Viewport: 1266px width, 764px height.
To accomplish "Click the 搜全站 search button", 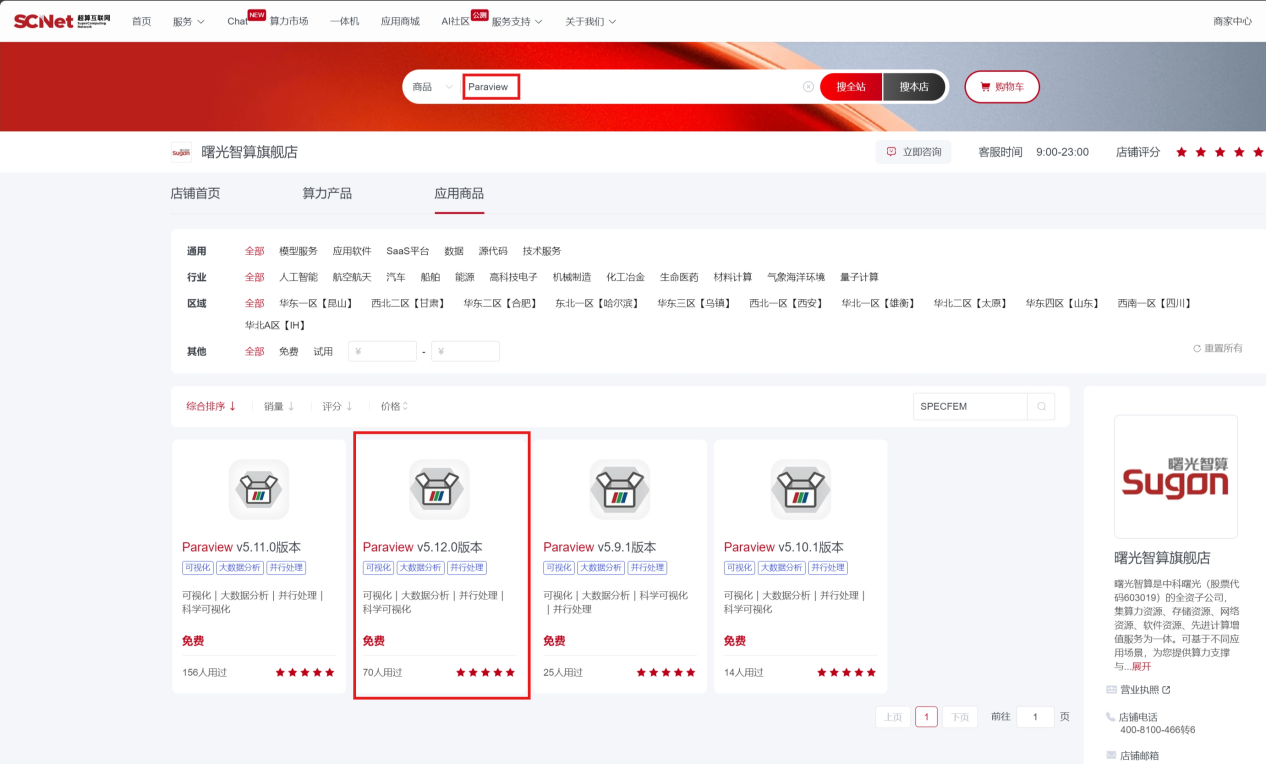I will coord(850,87).
